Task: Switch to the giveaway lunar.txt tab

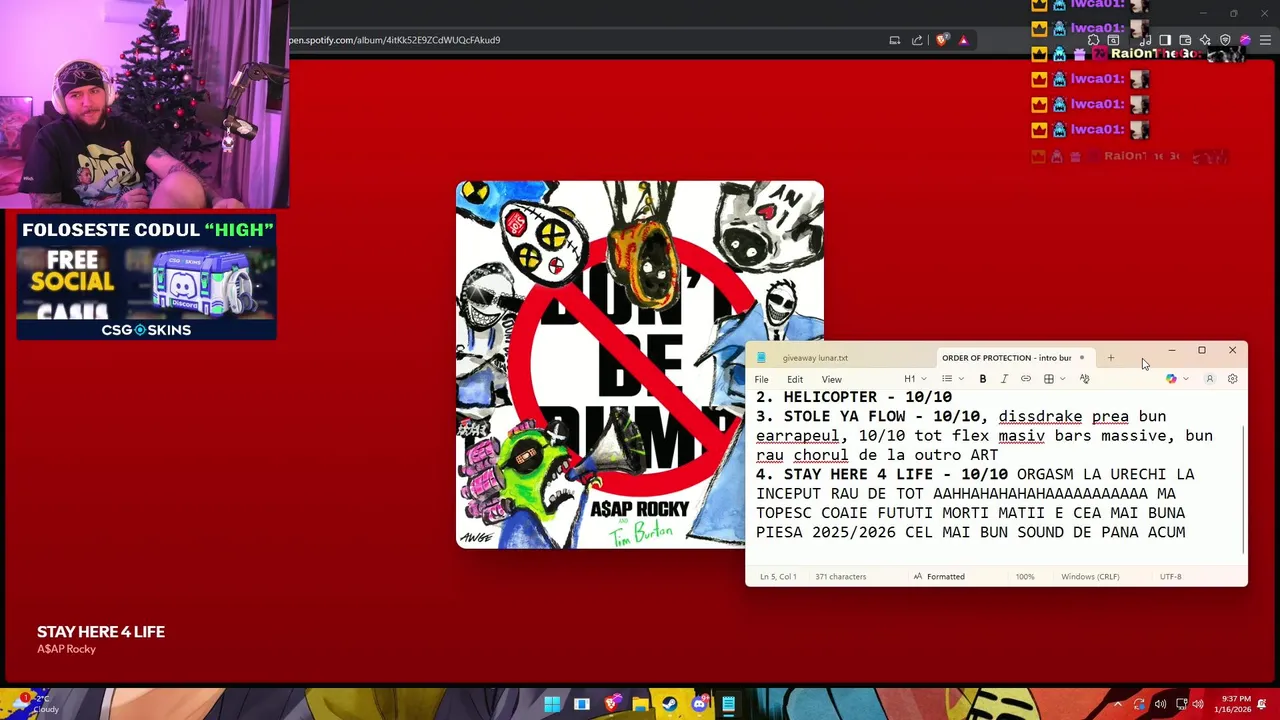Action: 815,358
